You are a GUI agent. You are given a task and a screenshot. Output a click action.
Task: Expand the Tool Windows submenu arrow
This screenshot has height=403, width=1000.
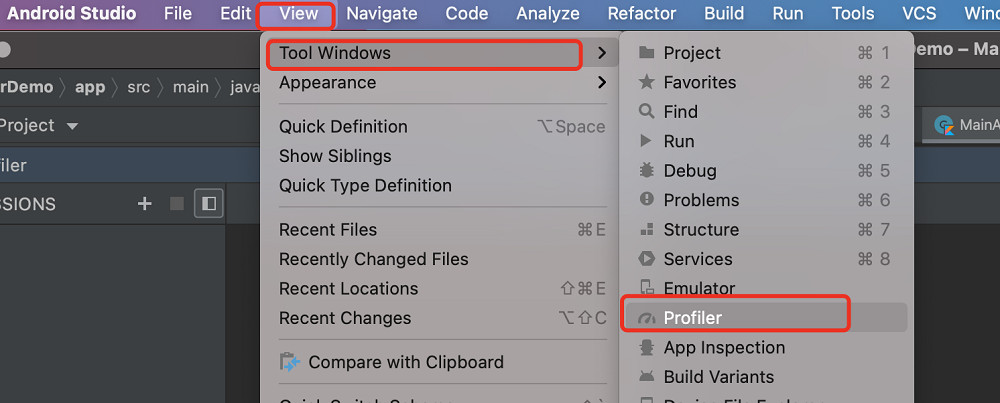pos(602,53)
